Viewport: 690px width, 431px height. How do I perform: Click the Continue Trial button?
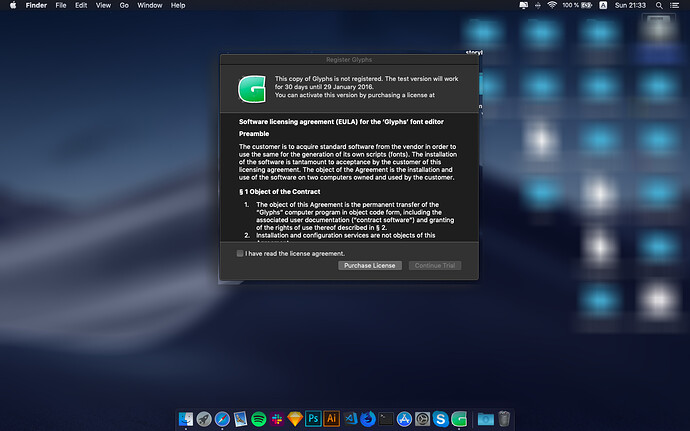(435, 265)
